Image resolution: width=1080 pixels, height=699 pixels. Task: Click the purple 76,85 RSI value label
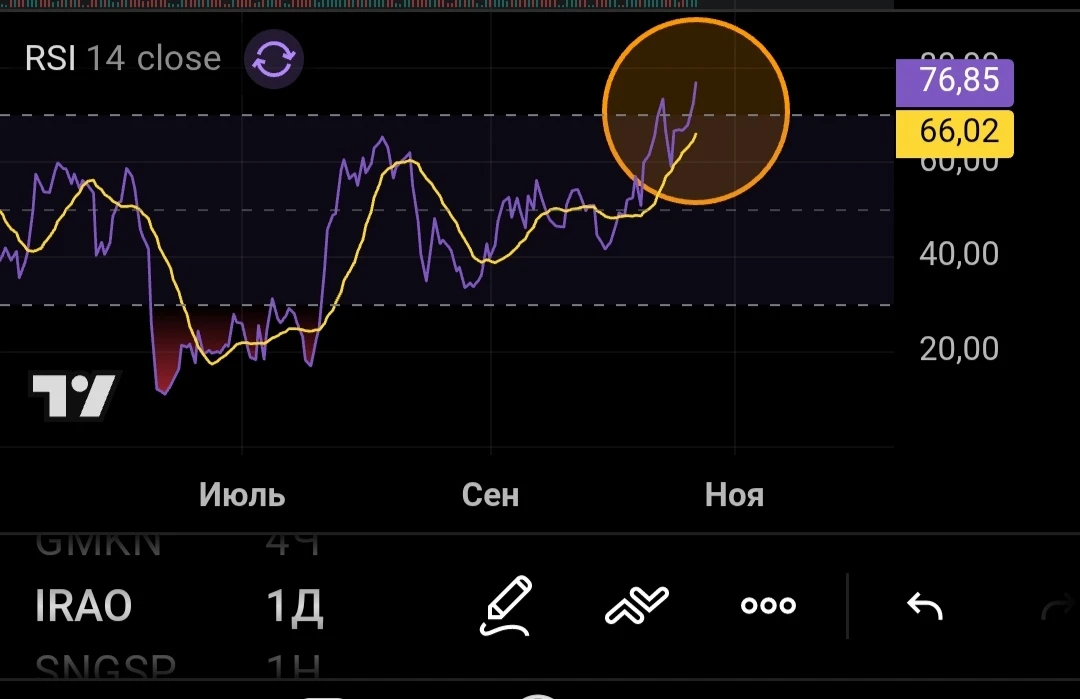(x=955, y=82)
